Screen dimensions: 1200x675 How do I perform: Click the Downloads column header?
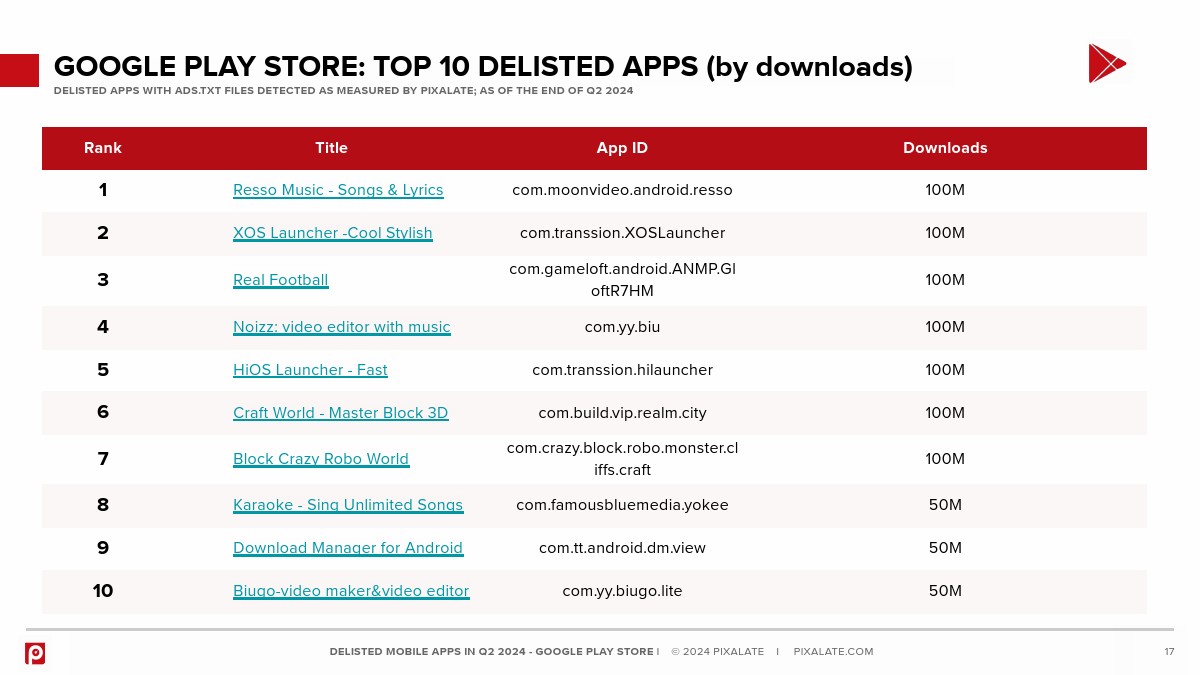pos(945,148)
